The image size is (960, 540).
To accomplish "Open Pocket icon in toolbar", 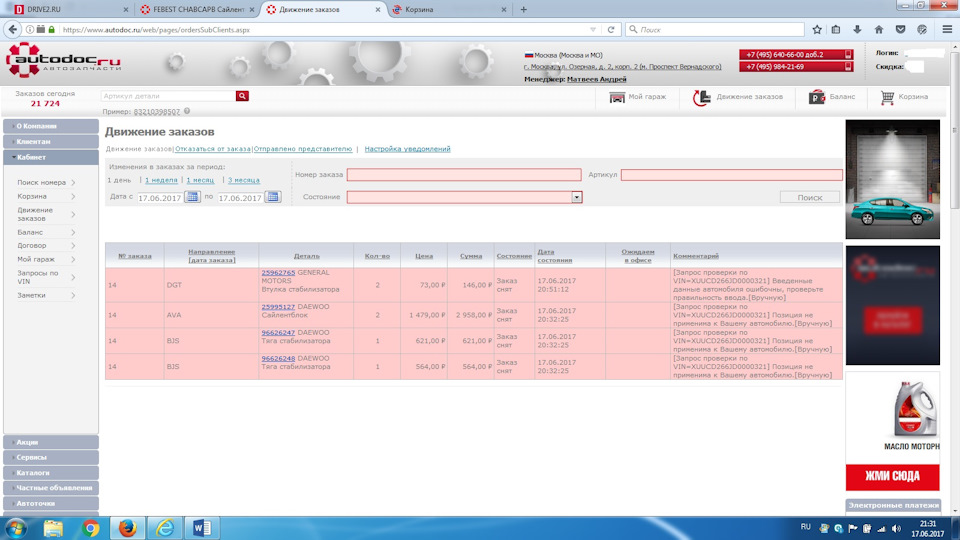I will (x=901, y=29).
